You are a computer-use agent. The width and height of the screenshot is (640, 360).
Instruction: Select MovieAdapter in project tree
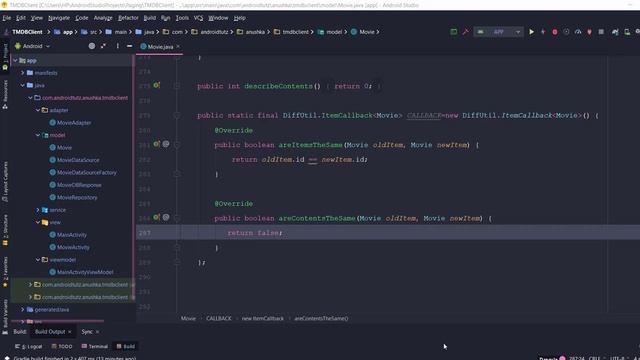[74, 122]
